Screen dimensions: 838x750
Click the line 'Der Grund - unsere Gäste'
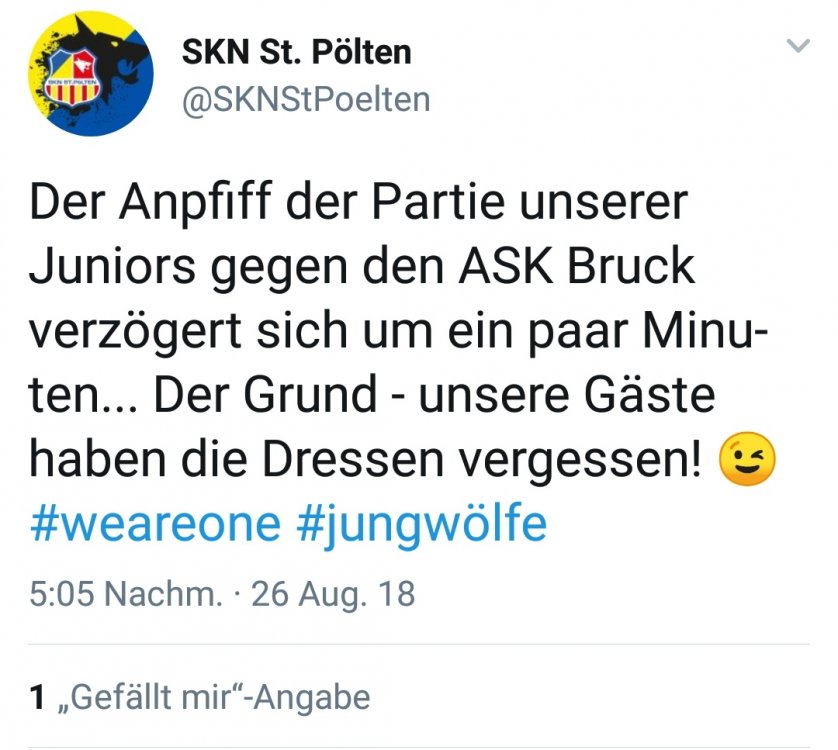pyautogui.click(x=434, y=395)
